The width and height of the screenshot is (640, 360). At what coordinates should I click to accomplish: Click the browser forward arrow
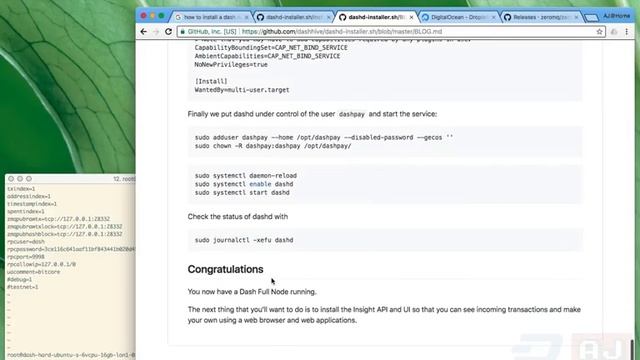[156, 31]
